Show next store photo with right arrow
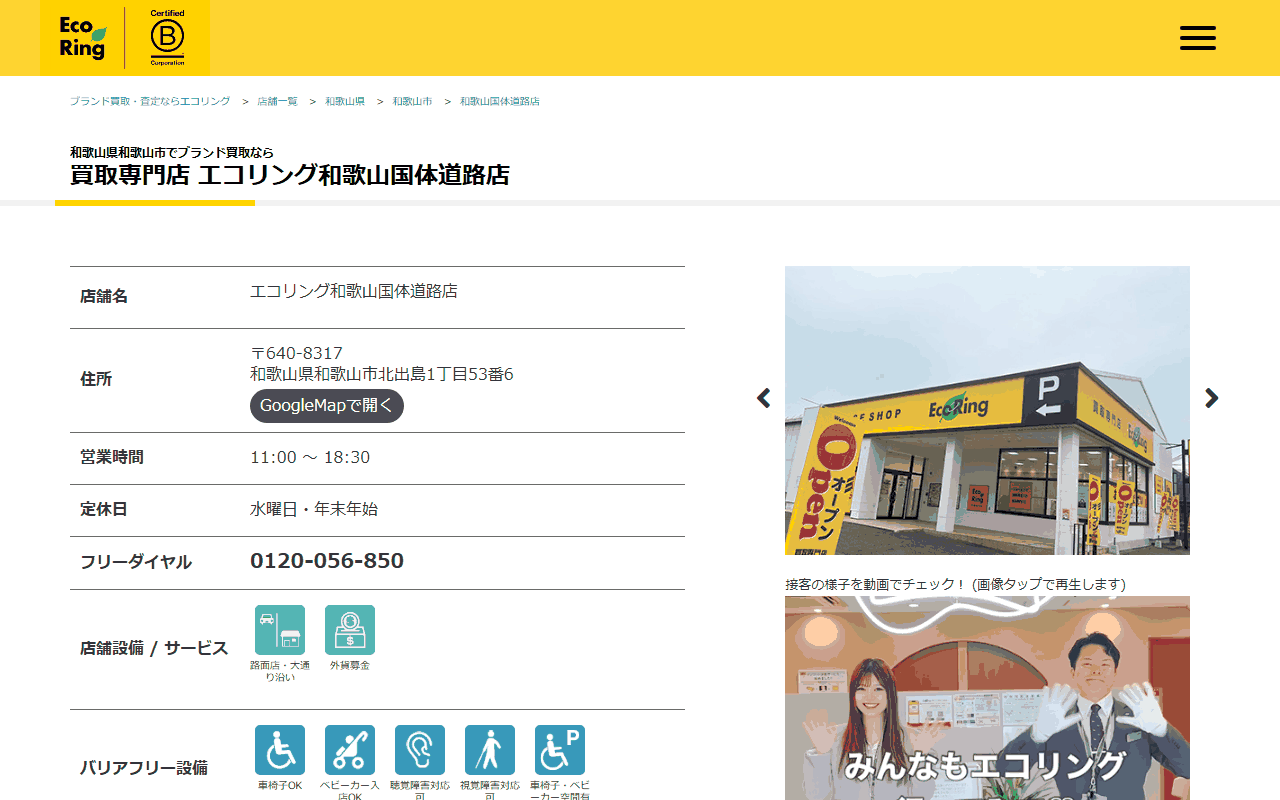The width and height of the screenshot is (1280, 800). pyautogui.click(x=1212, y=398)
